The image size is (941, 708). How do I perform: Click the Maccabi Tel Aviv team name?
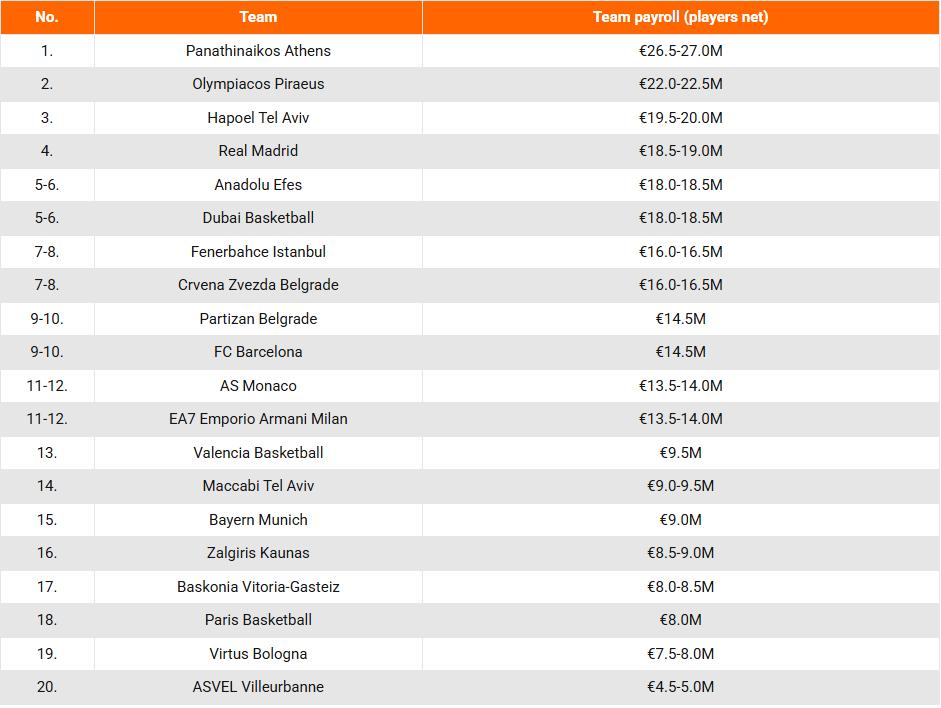pos(258,486)
